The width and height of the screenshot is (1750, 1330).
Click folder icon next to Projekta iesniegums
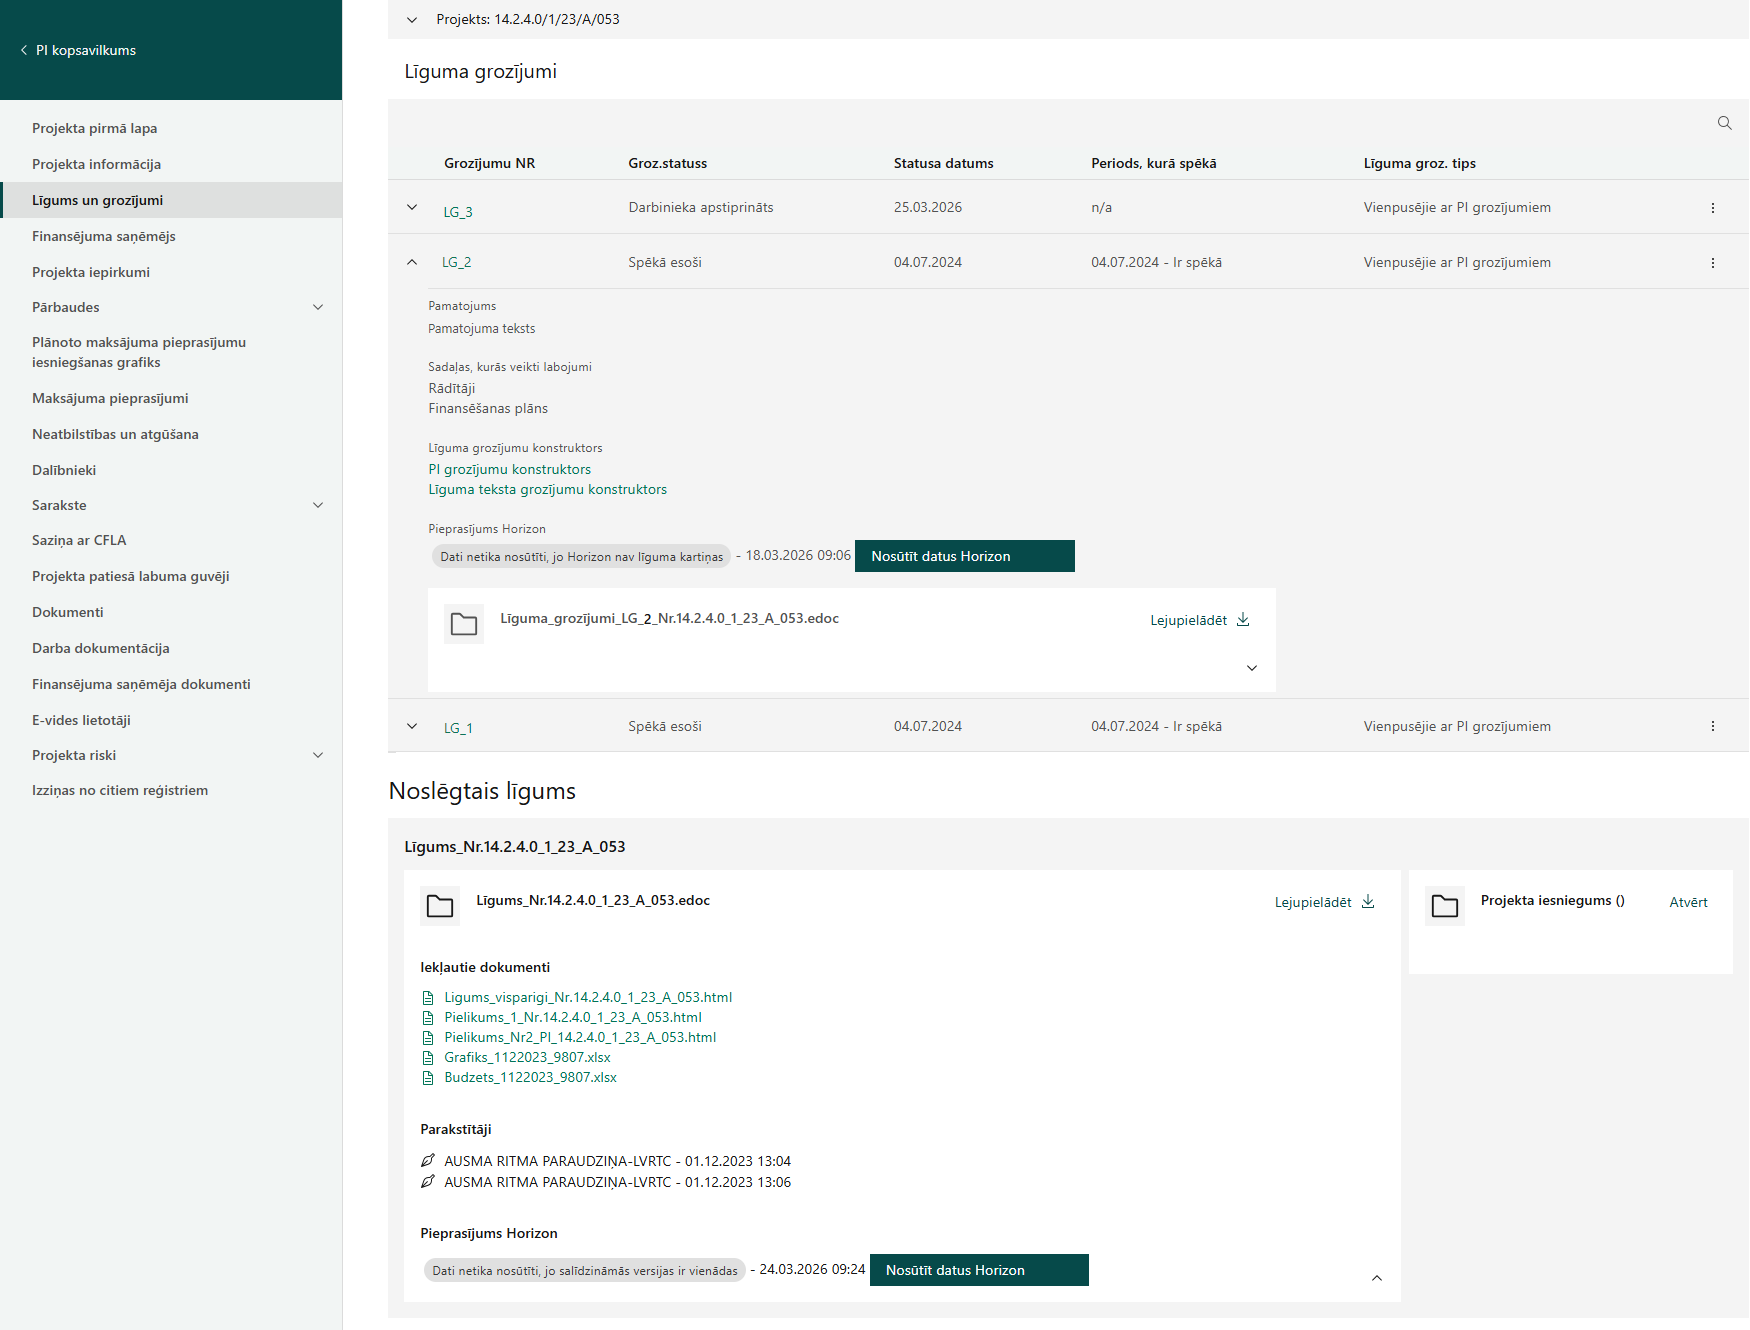tap(1444, 906)
